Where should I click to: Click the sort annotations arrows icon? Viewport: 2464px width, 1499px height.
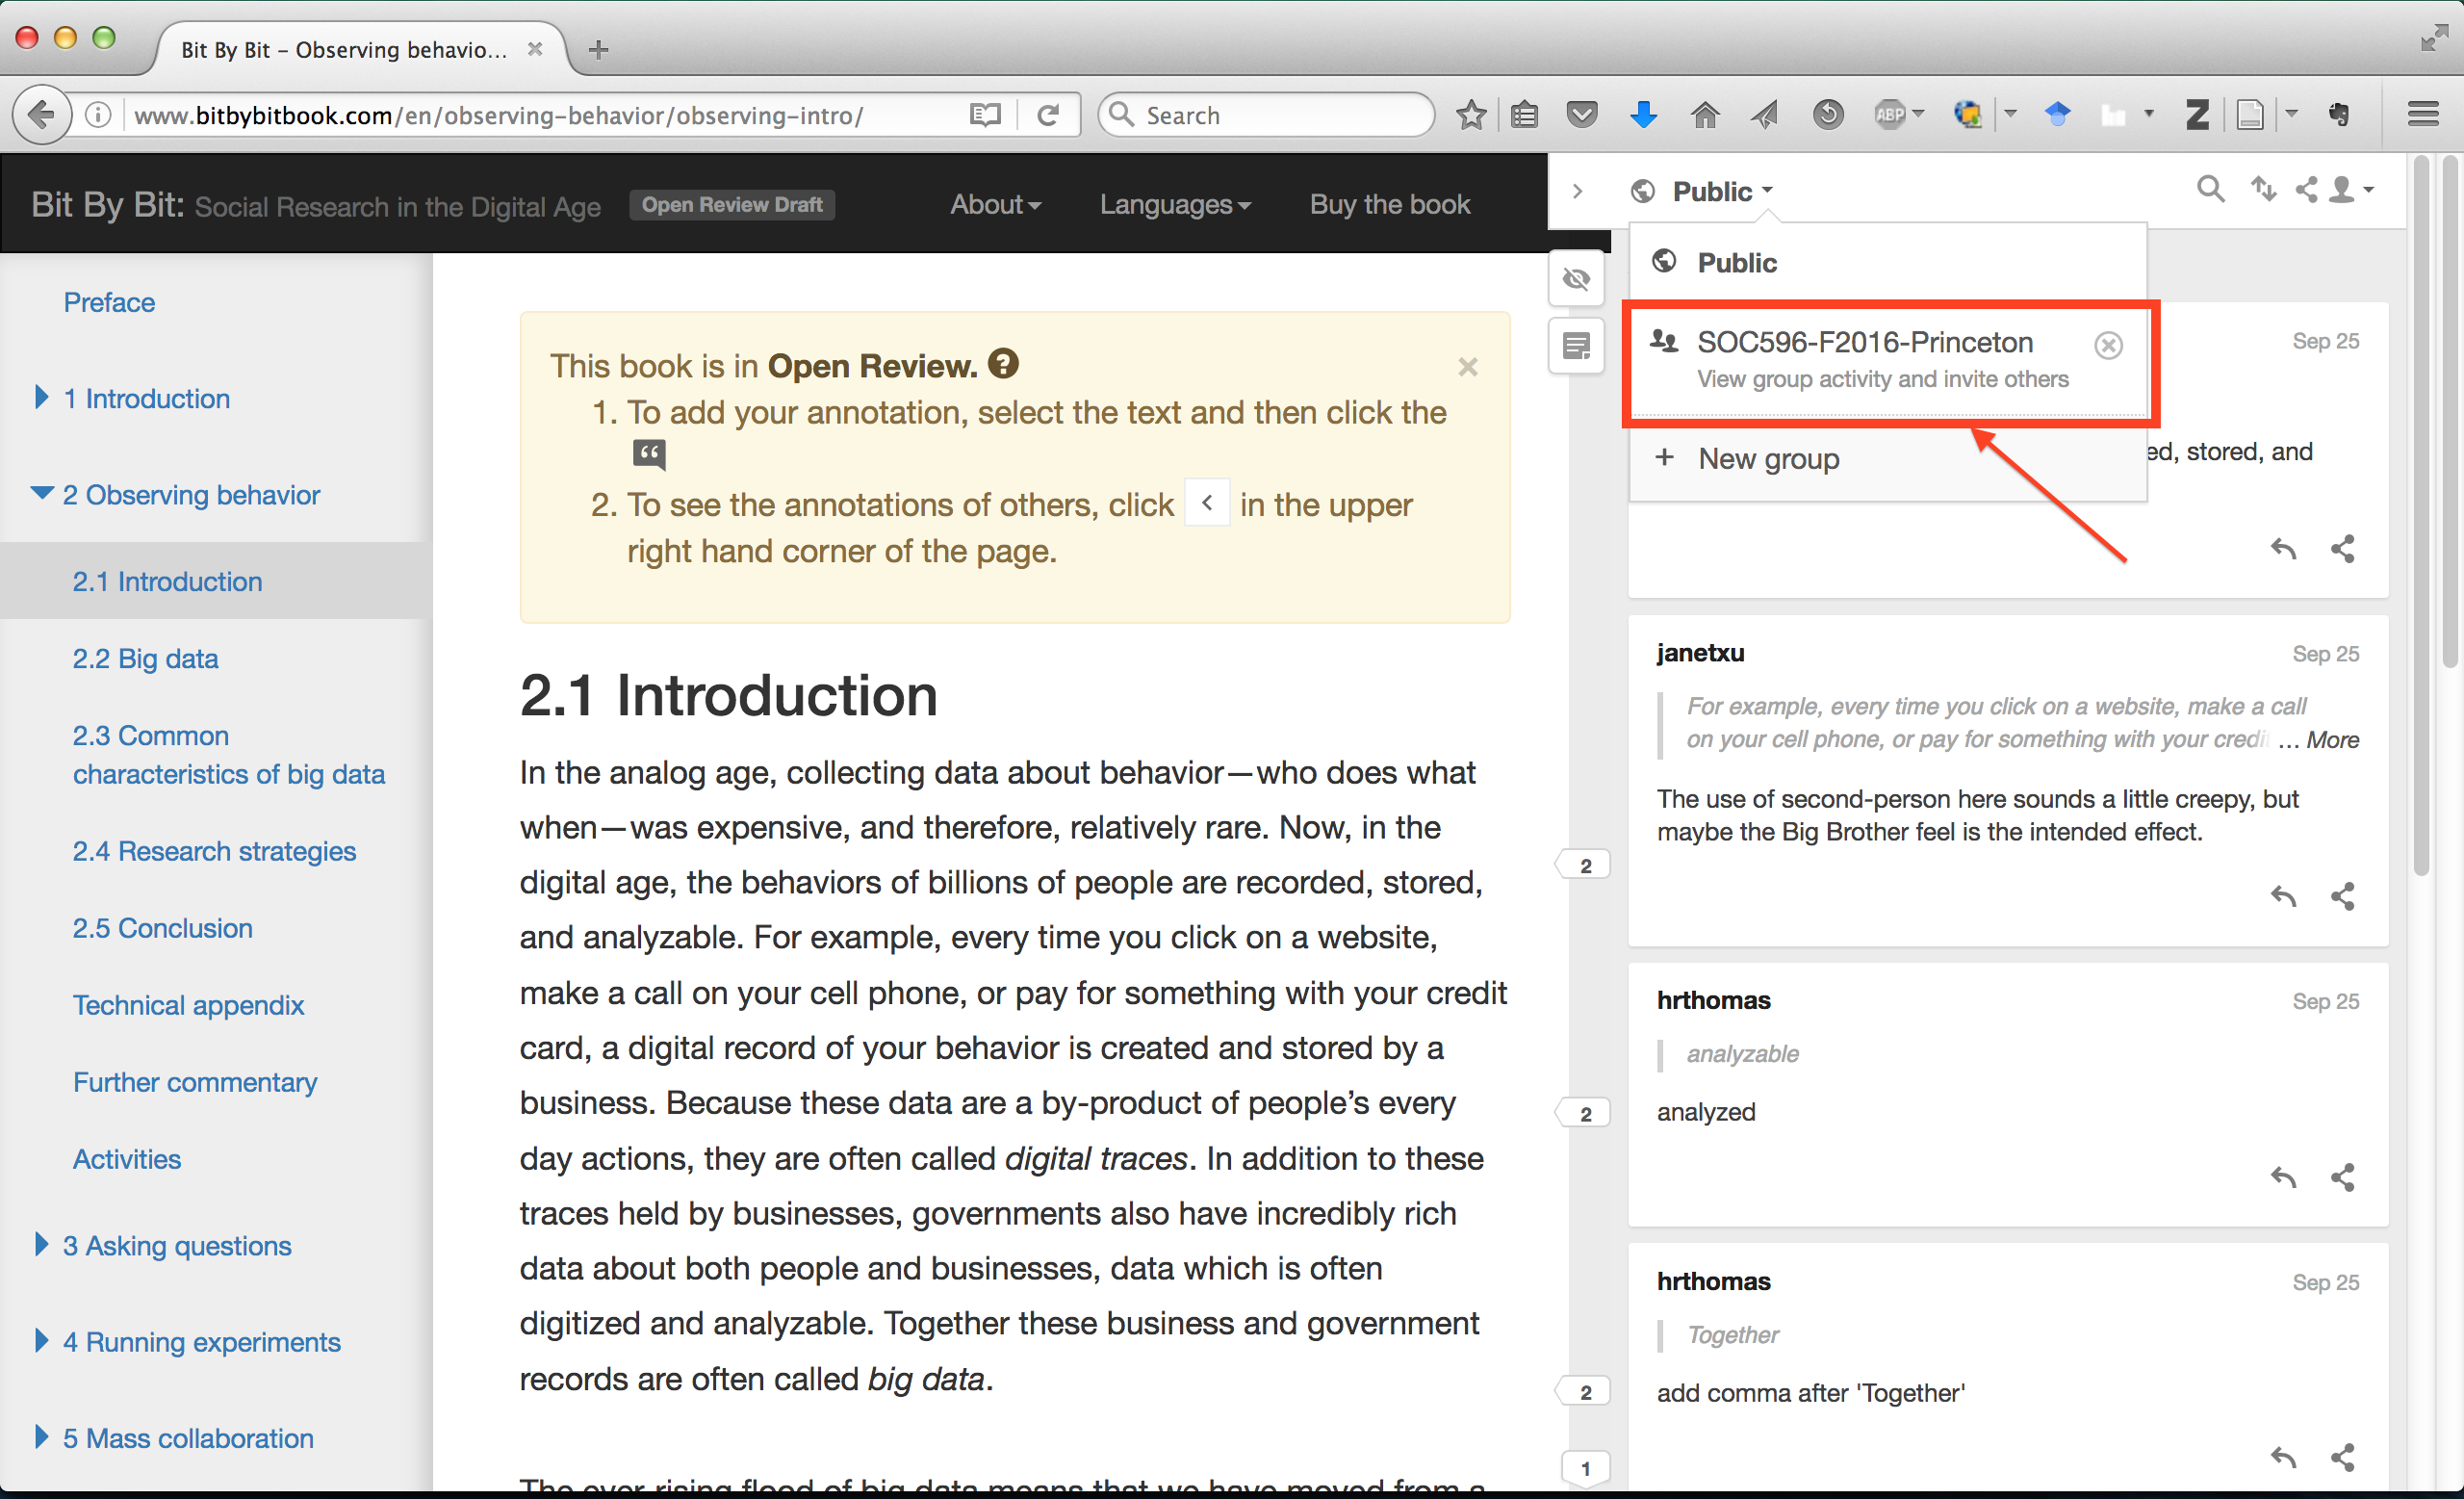[2262, 189]
